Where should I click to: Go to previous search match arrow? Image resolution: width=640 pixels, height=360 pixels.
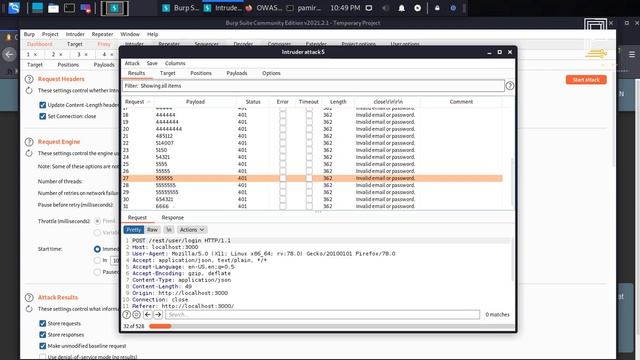coord(148,314)
